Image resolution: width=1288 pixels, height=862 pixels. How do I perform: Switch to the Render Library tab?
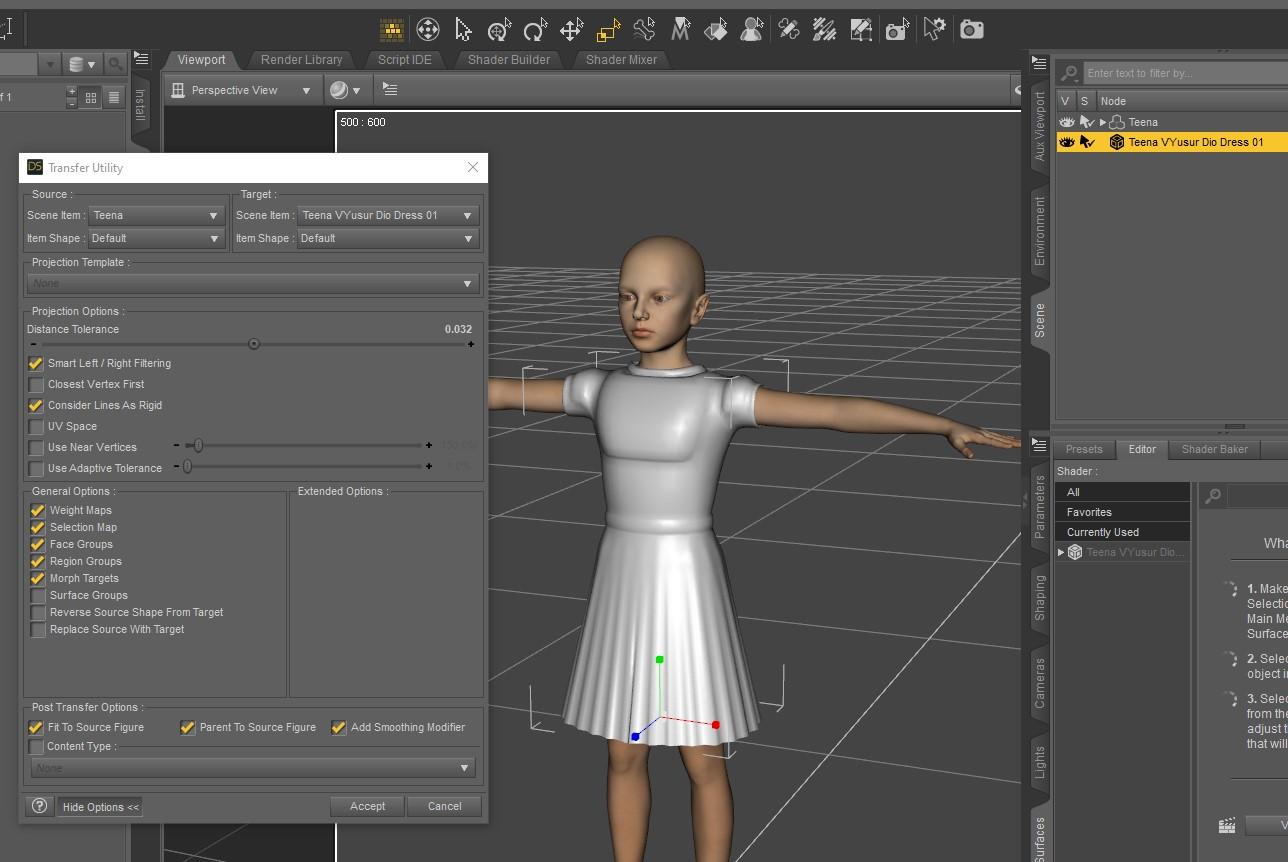pos(301,60)
